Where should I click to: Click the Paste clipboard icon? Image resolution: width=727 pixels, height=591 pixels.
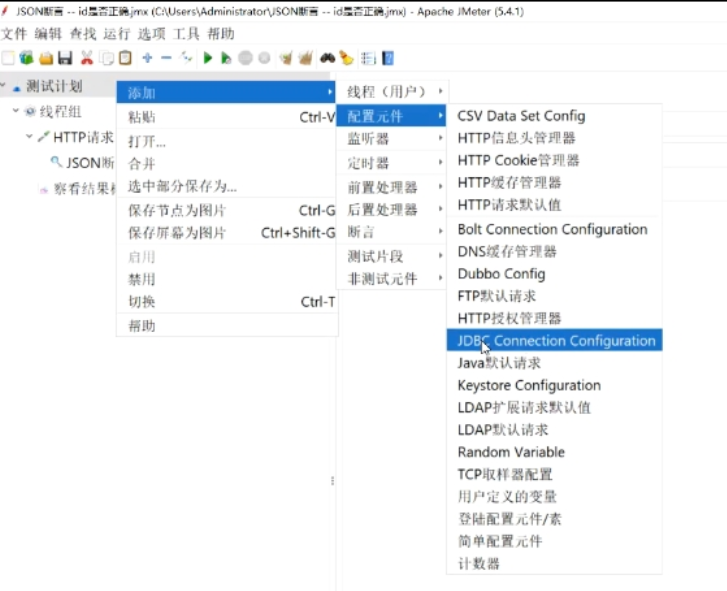(x=126, y=58)
